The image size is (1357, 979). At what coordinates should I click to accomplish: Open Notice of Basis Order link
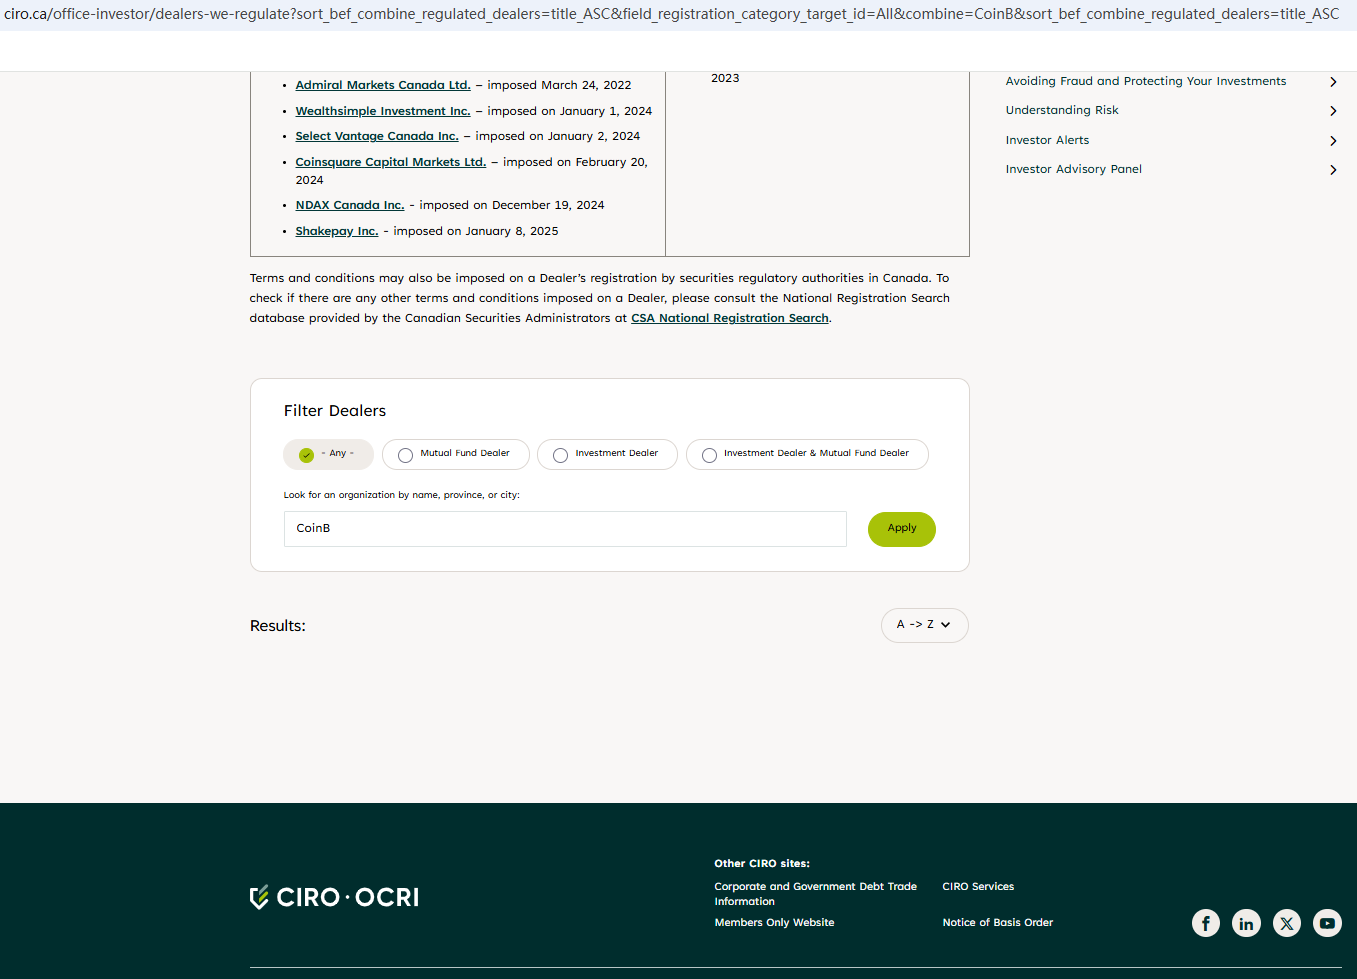point(998,923)
